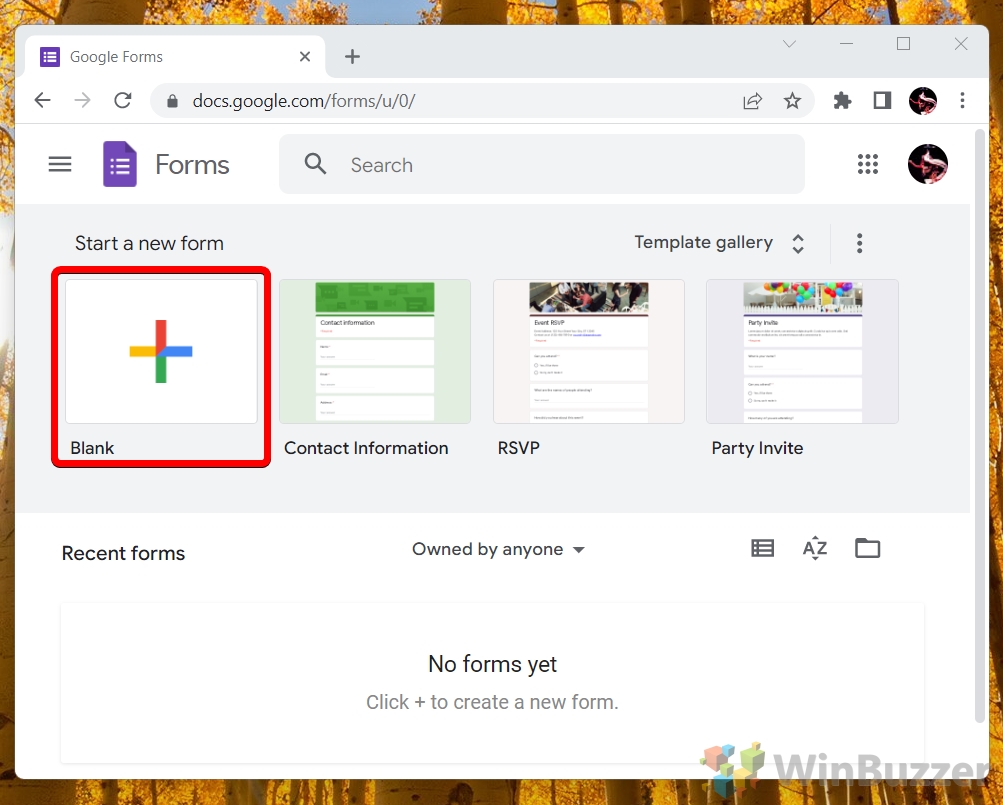Create a Blank form
Viewport: 1003px width, 805px height.
click(x=161, y=351)
